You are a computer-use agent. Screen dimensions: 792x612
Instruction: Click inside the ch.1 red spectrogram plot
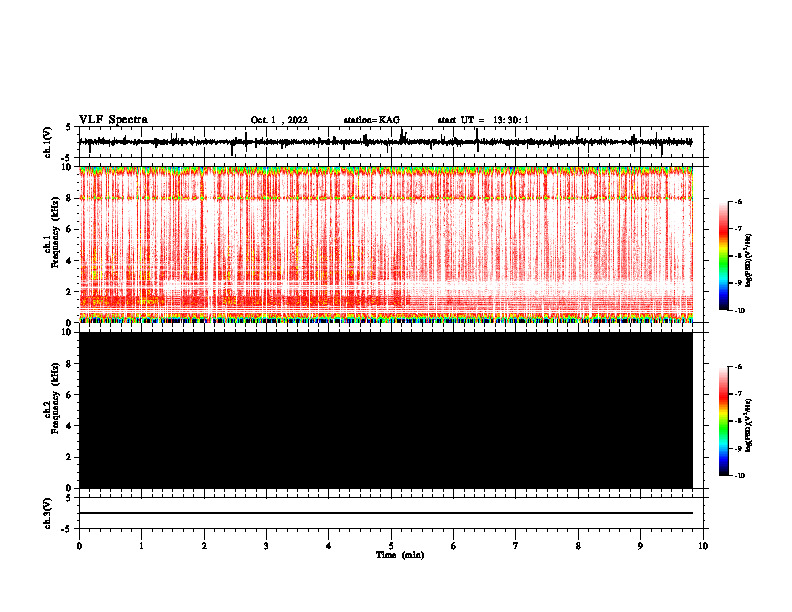click(x=386, y=244)
